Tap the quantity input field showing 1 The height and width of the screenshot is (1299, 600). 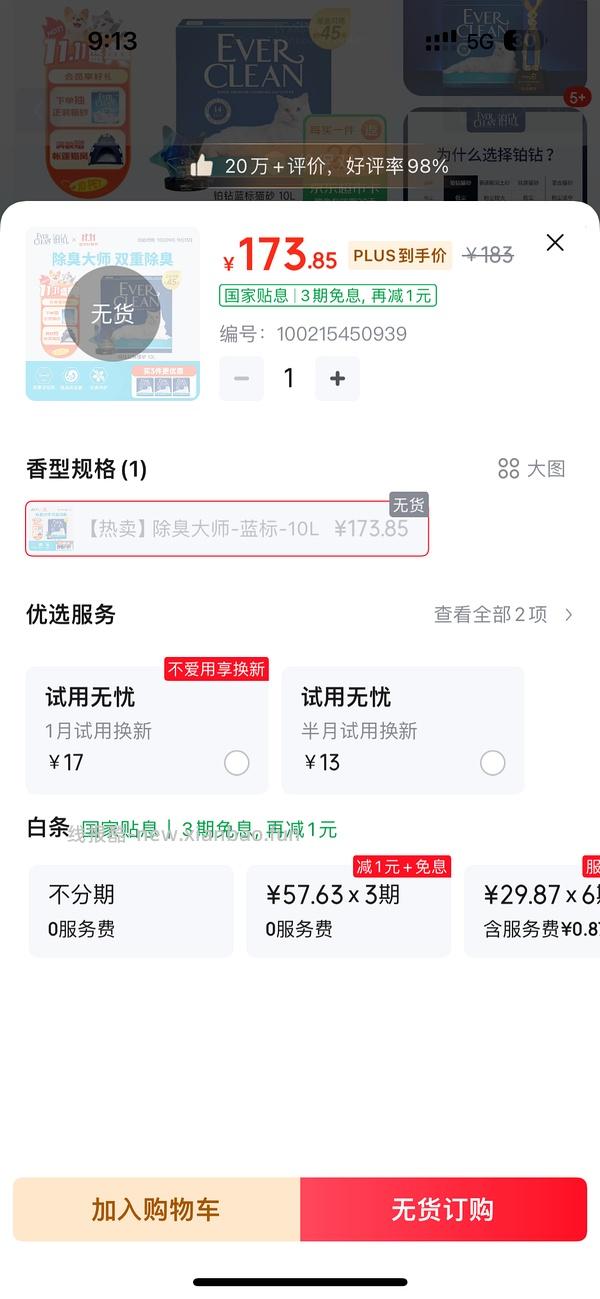(288, 378)
